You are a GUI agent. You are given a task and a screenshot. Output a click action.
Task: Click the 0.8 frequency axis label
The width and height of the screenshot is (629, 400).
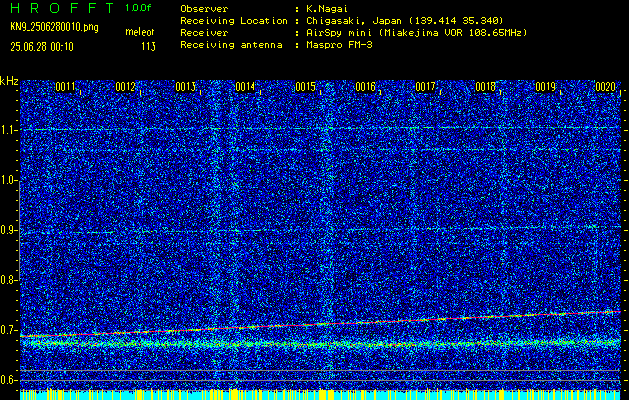8,280
